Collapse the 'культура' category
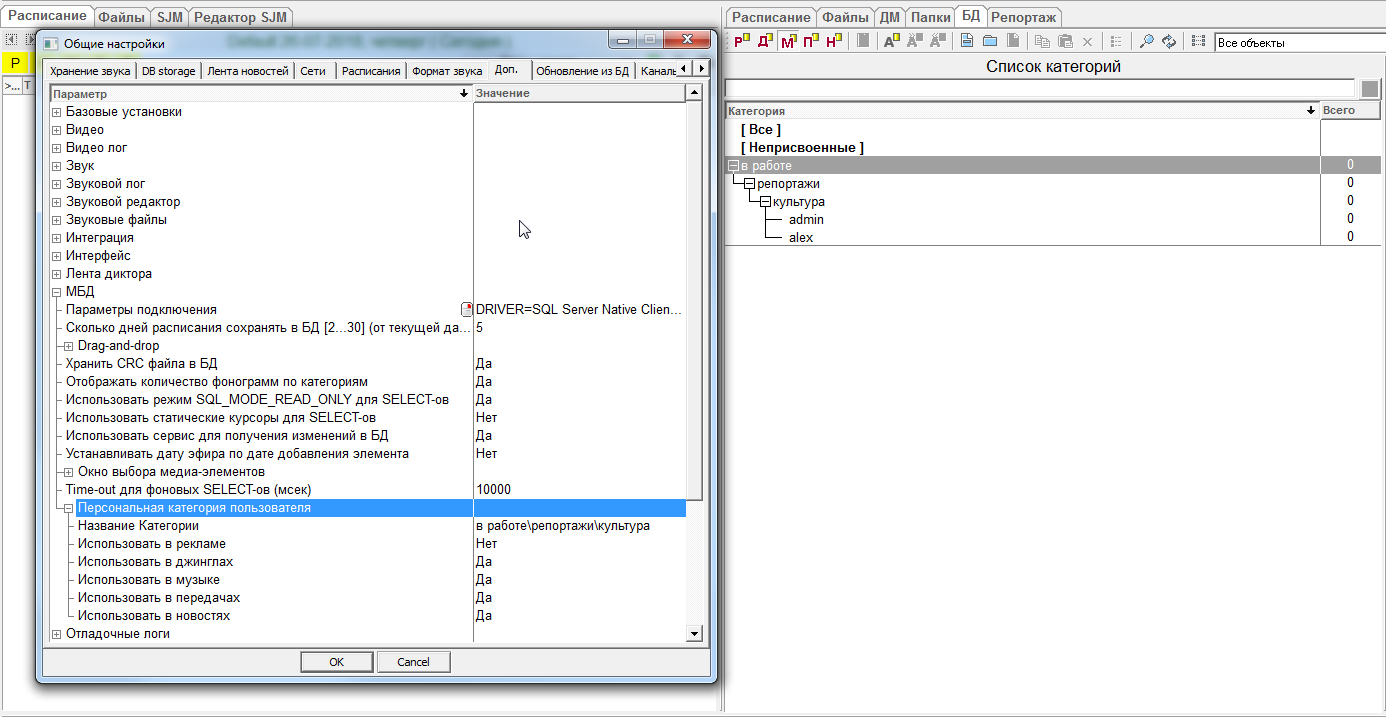The image size is (1386, 717). point(765,202)
